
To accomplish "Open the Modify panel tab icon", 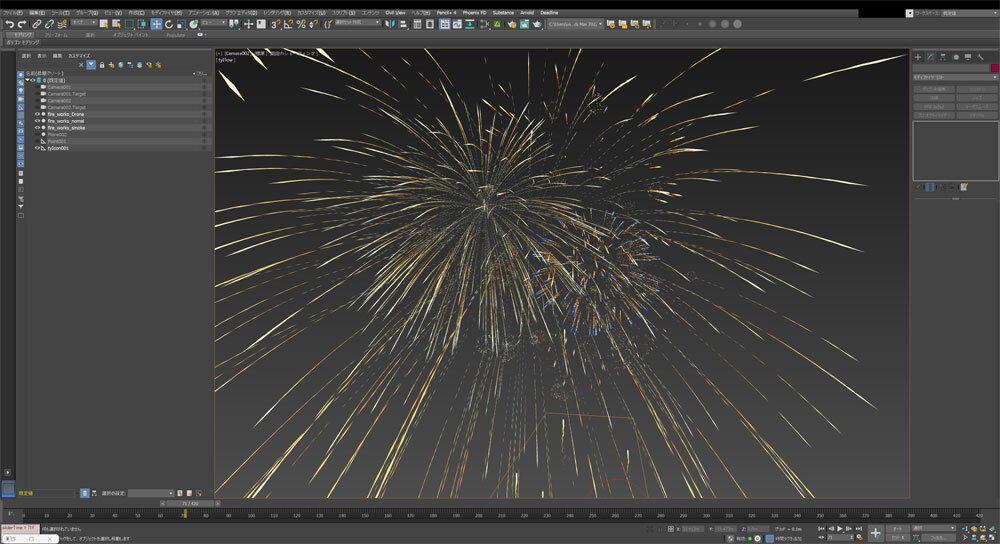I will [930, 57].
